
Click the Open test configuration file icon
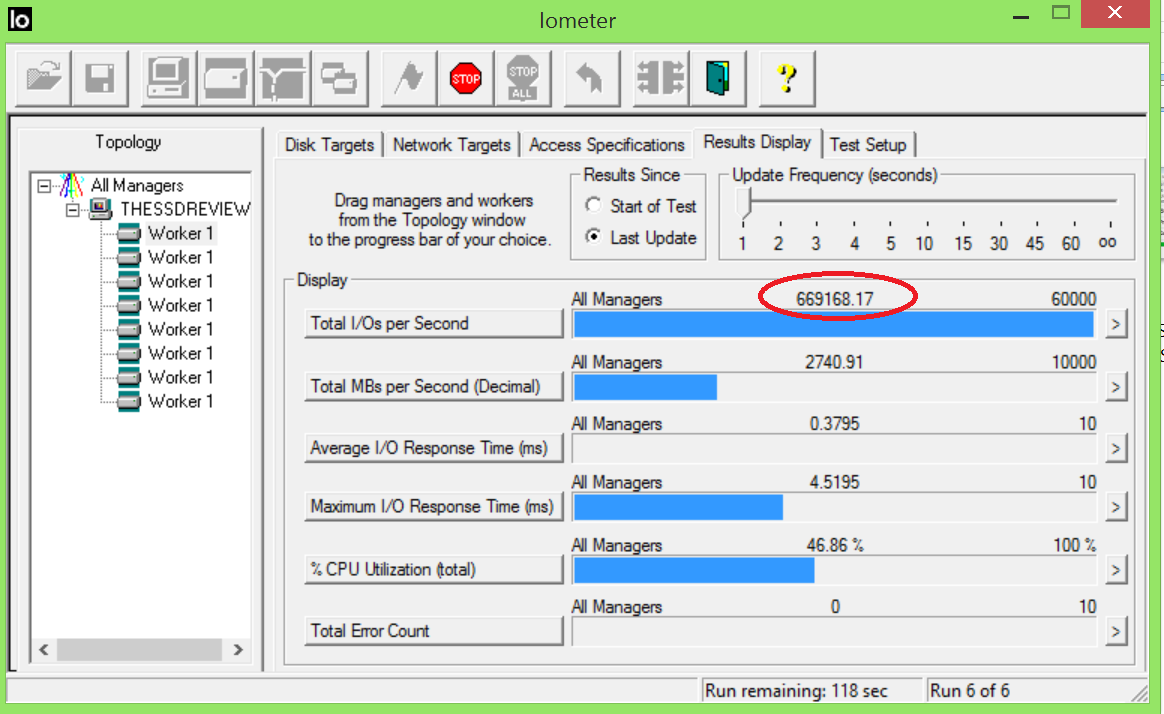tap(42, 77)
